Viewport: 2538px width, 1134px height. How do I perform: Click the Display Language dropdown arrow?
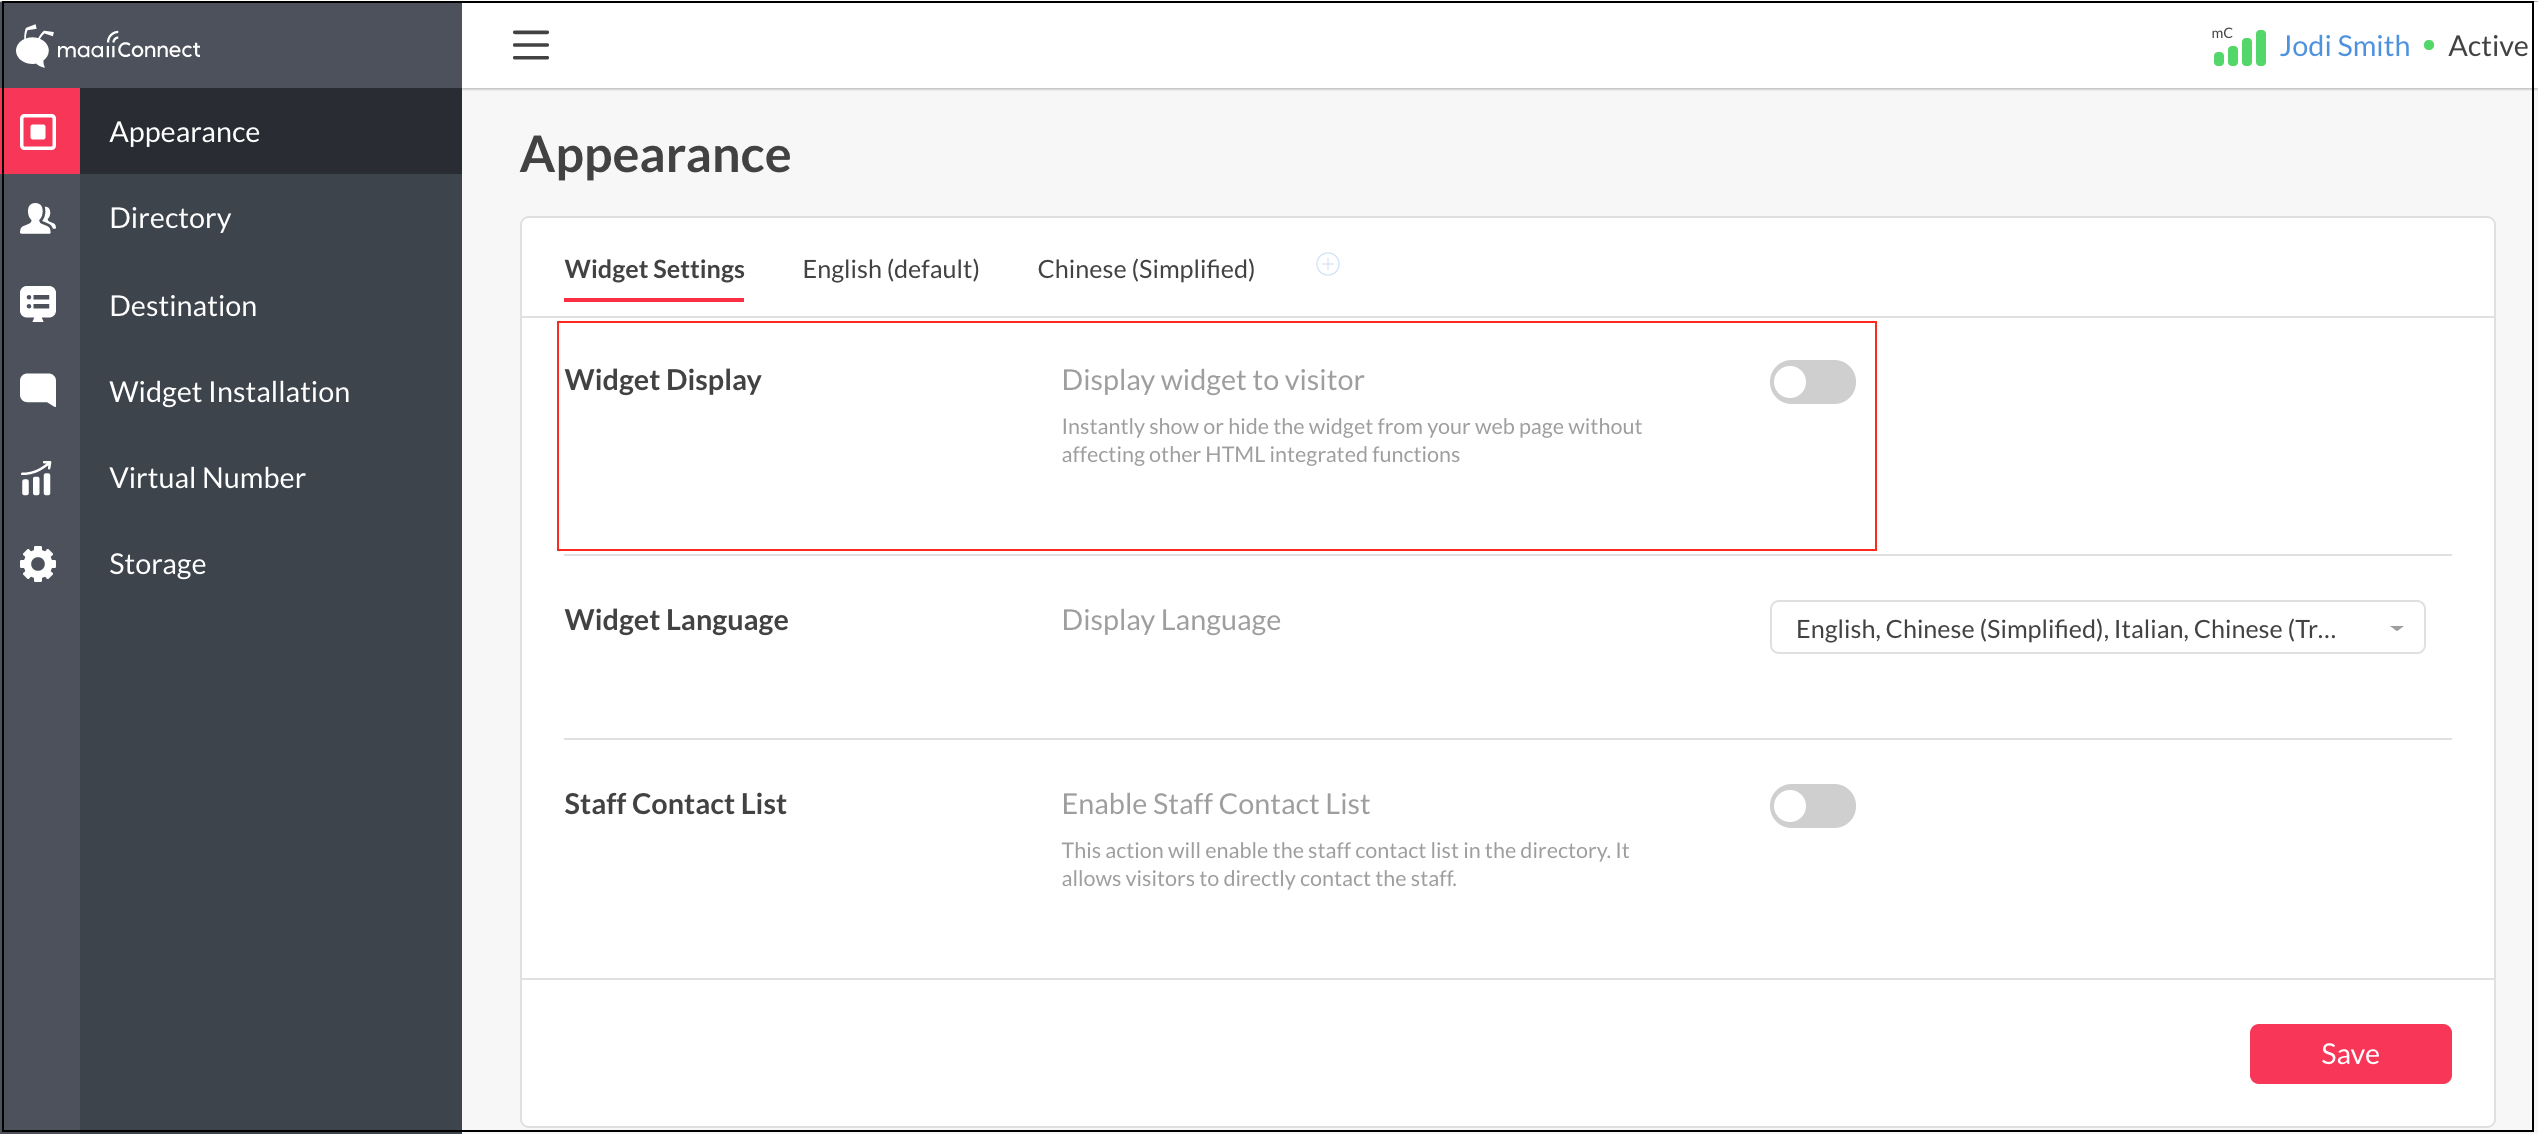(x=2396, y=628)
